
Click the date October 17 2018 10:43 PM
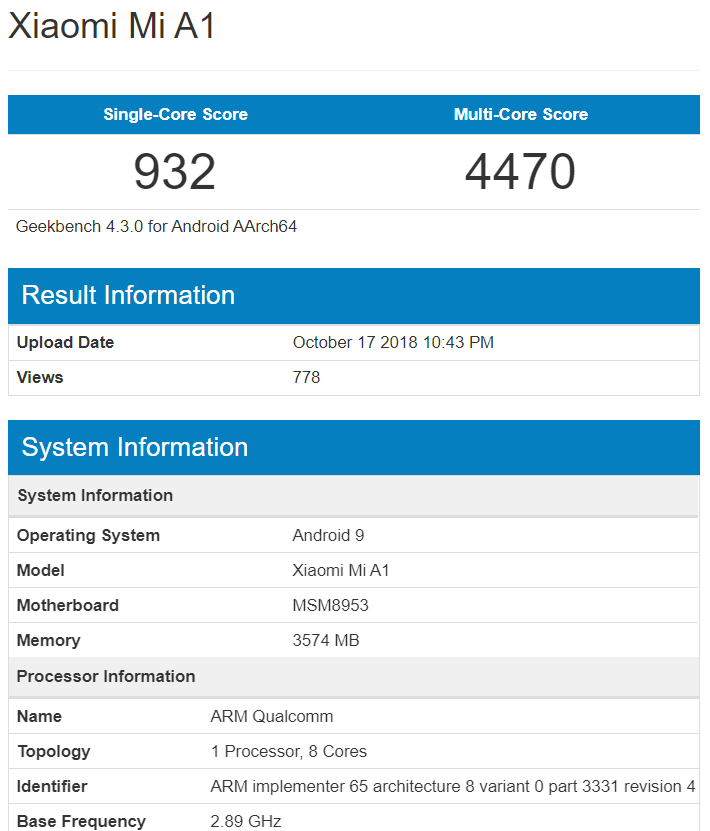[393, 342]
